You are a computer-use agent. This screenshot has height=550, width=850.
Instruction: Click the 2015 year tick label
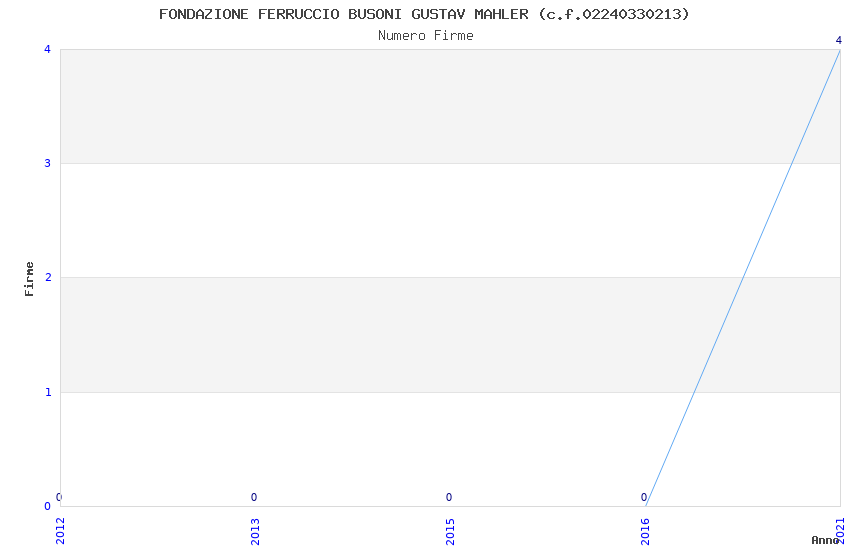(450, 531)
